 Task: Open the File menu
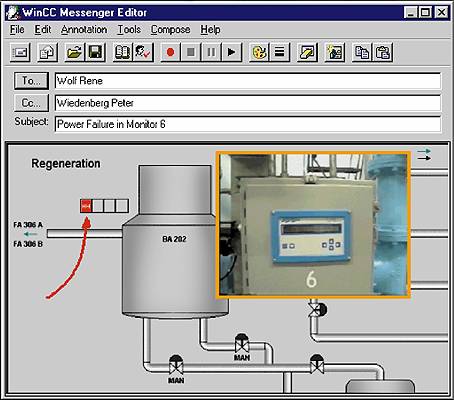tap(17, 30)
